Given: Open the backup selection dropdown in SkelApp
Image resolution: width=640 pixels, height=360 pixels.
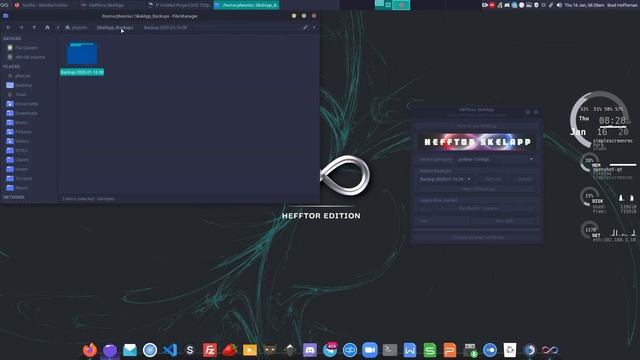Looking at the screenshot, I should pos(445,179).
